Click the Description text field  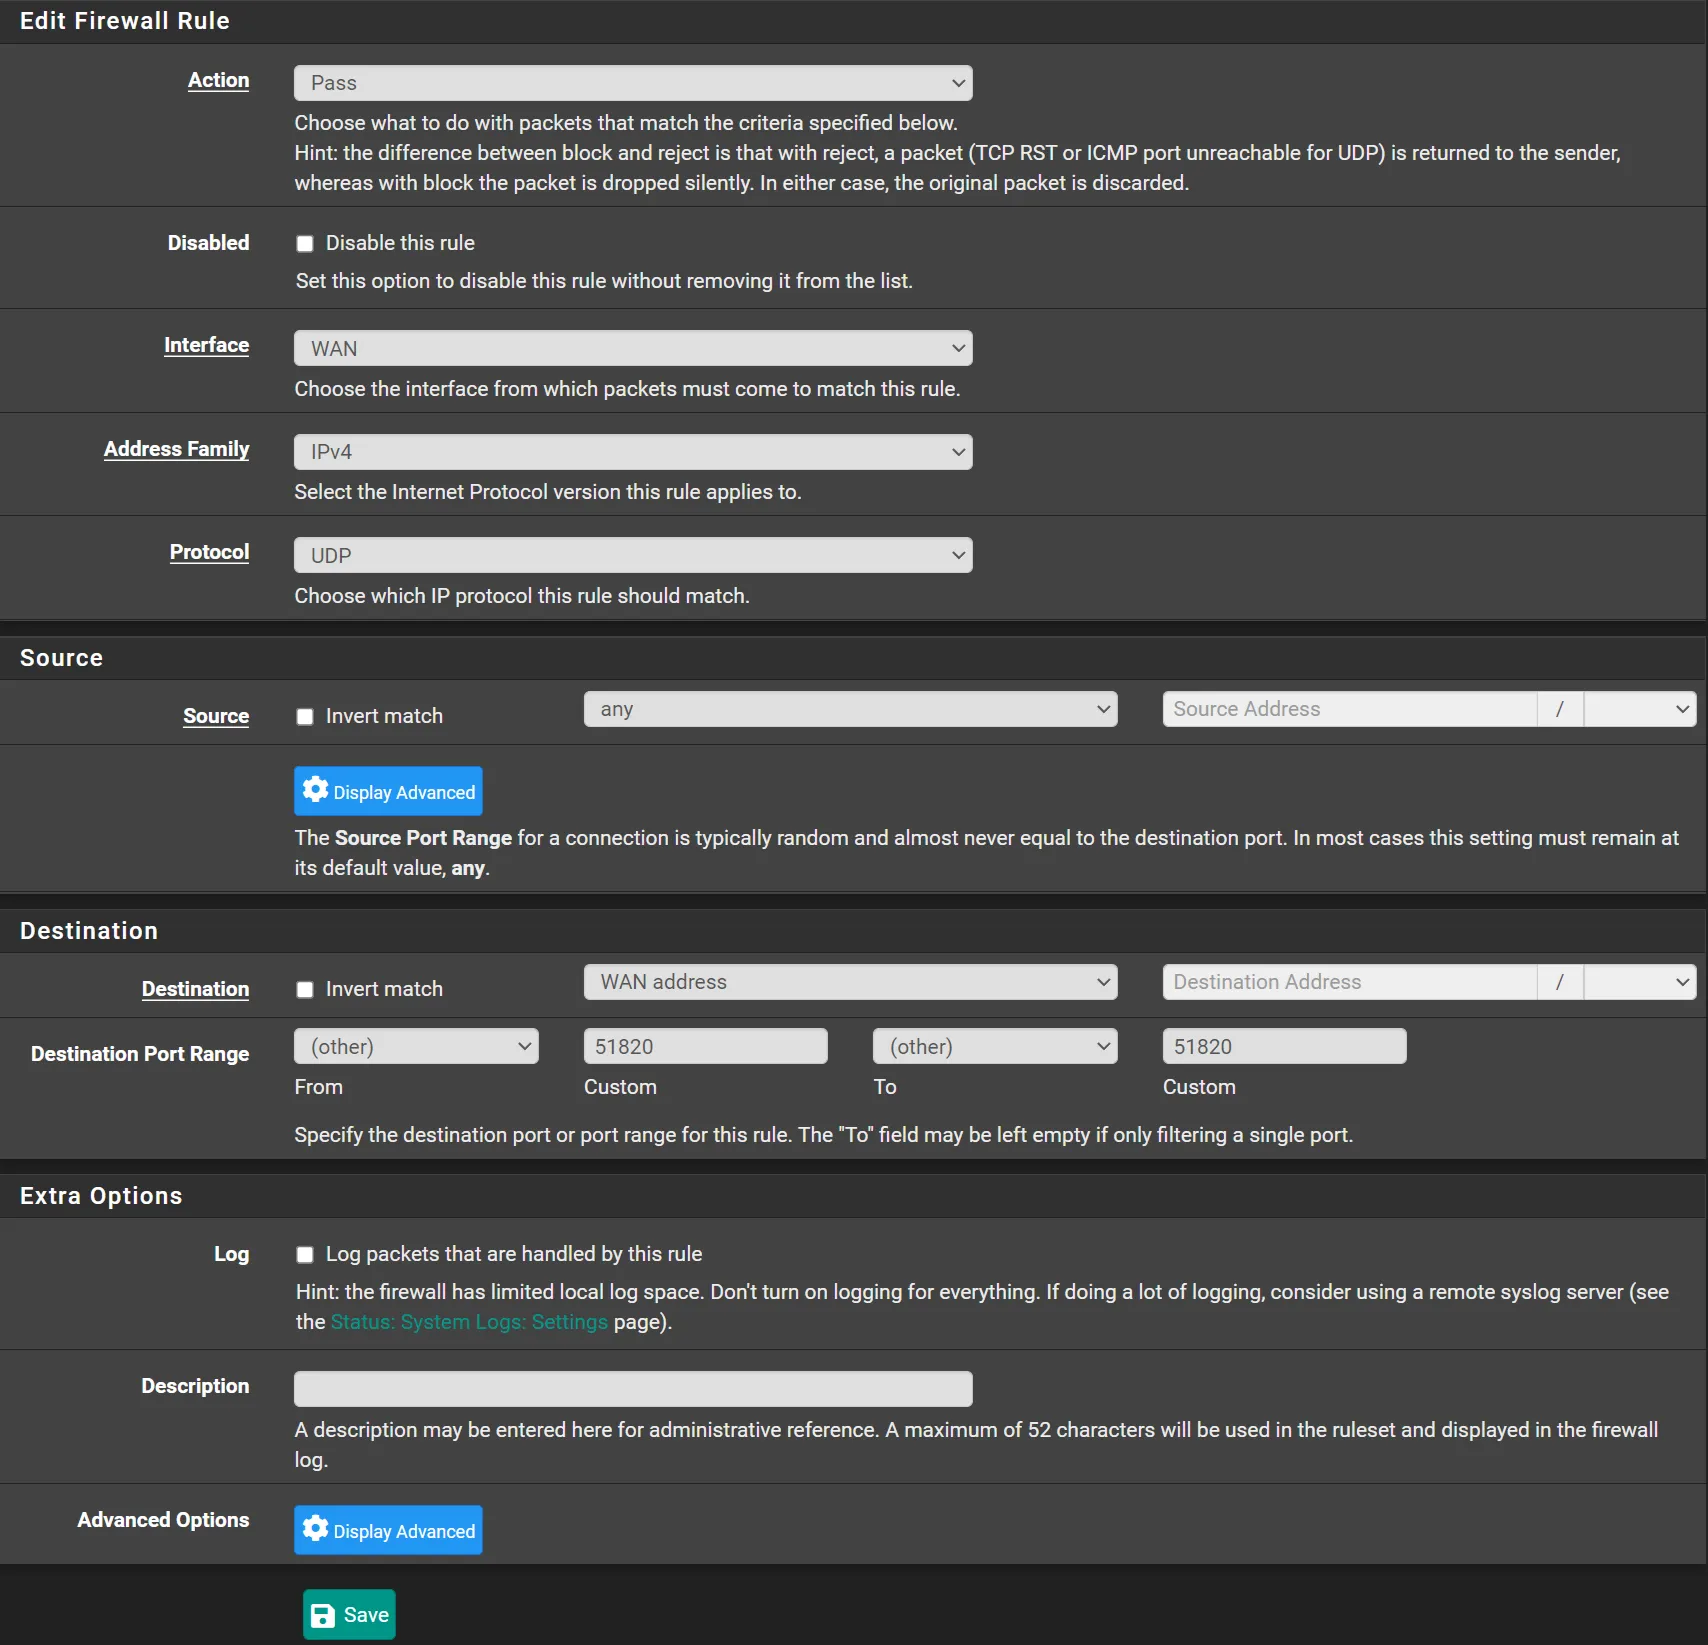pyautogui.click(x=632, y=1389)
